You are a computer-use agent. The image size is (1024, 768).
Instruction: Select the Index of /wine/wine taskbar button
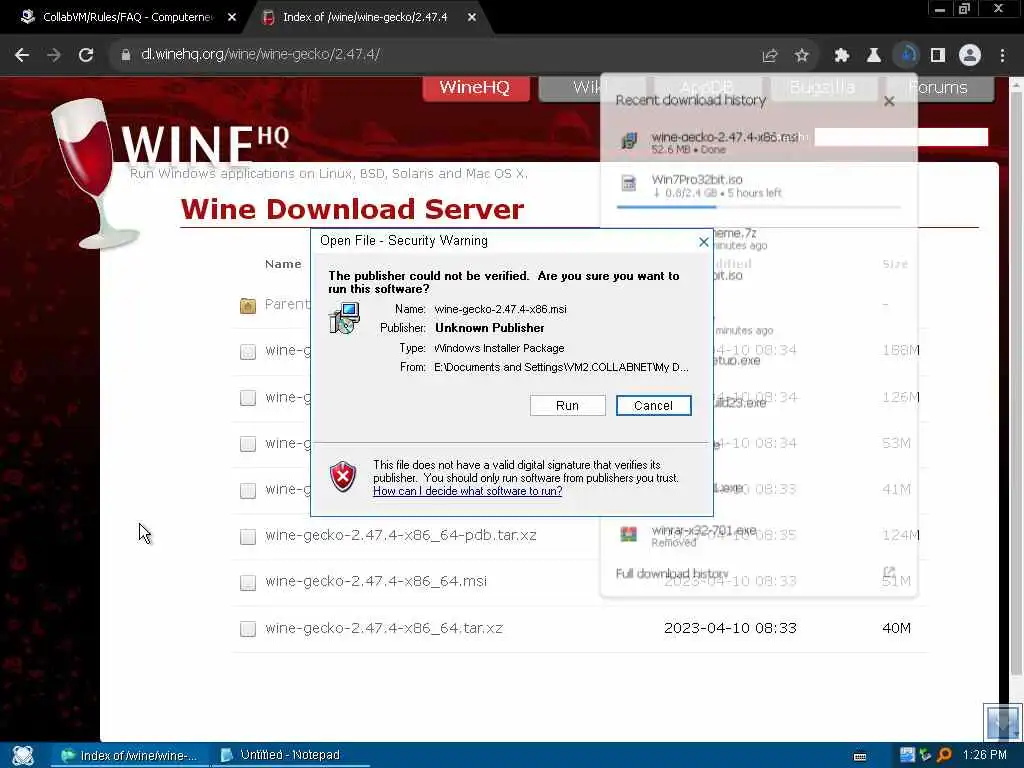129,756
